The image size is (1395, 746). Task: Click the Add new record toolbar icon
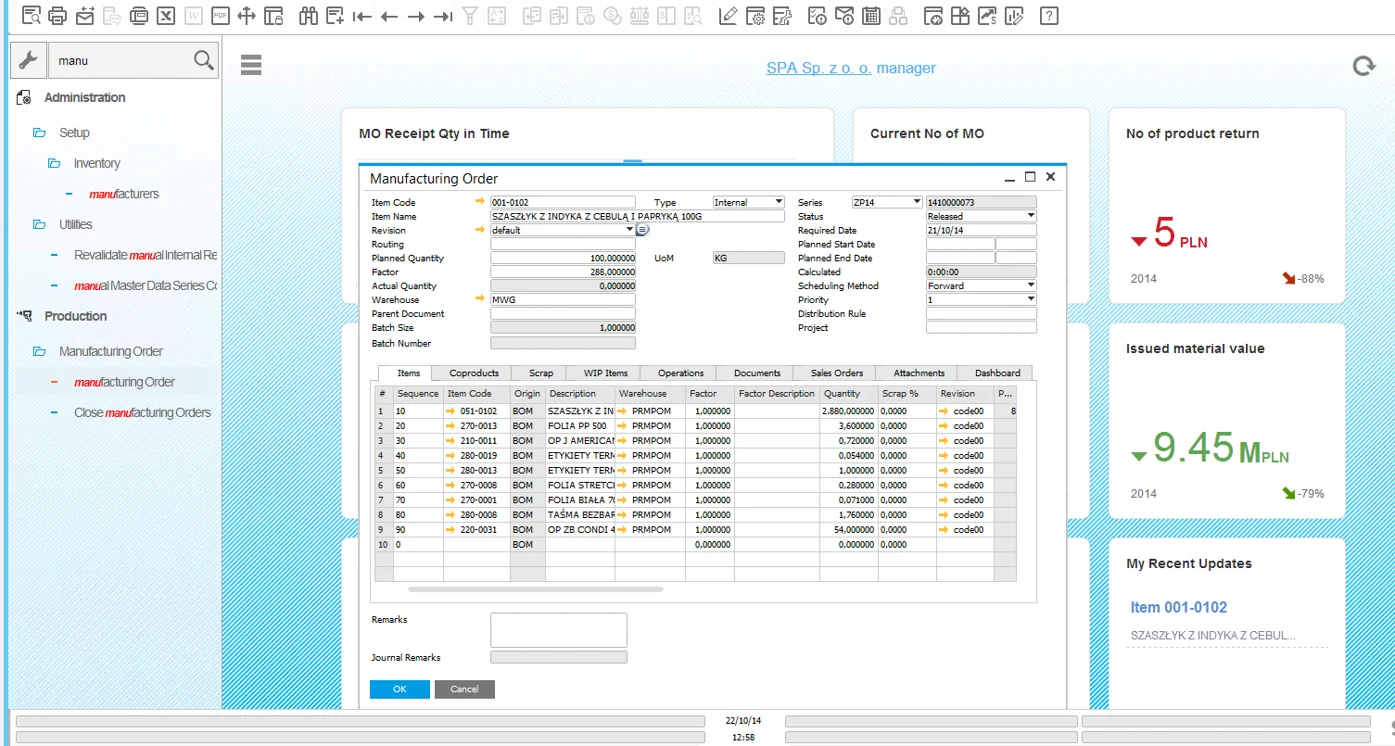point(335,16)
